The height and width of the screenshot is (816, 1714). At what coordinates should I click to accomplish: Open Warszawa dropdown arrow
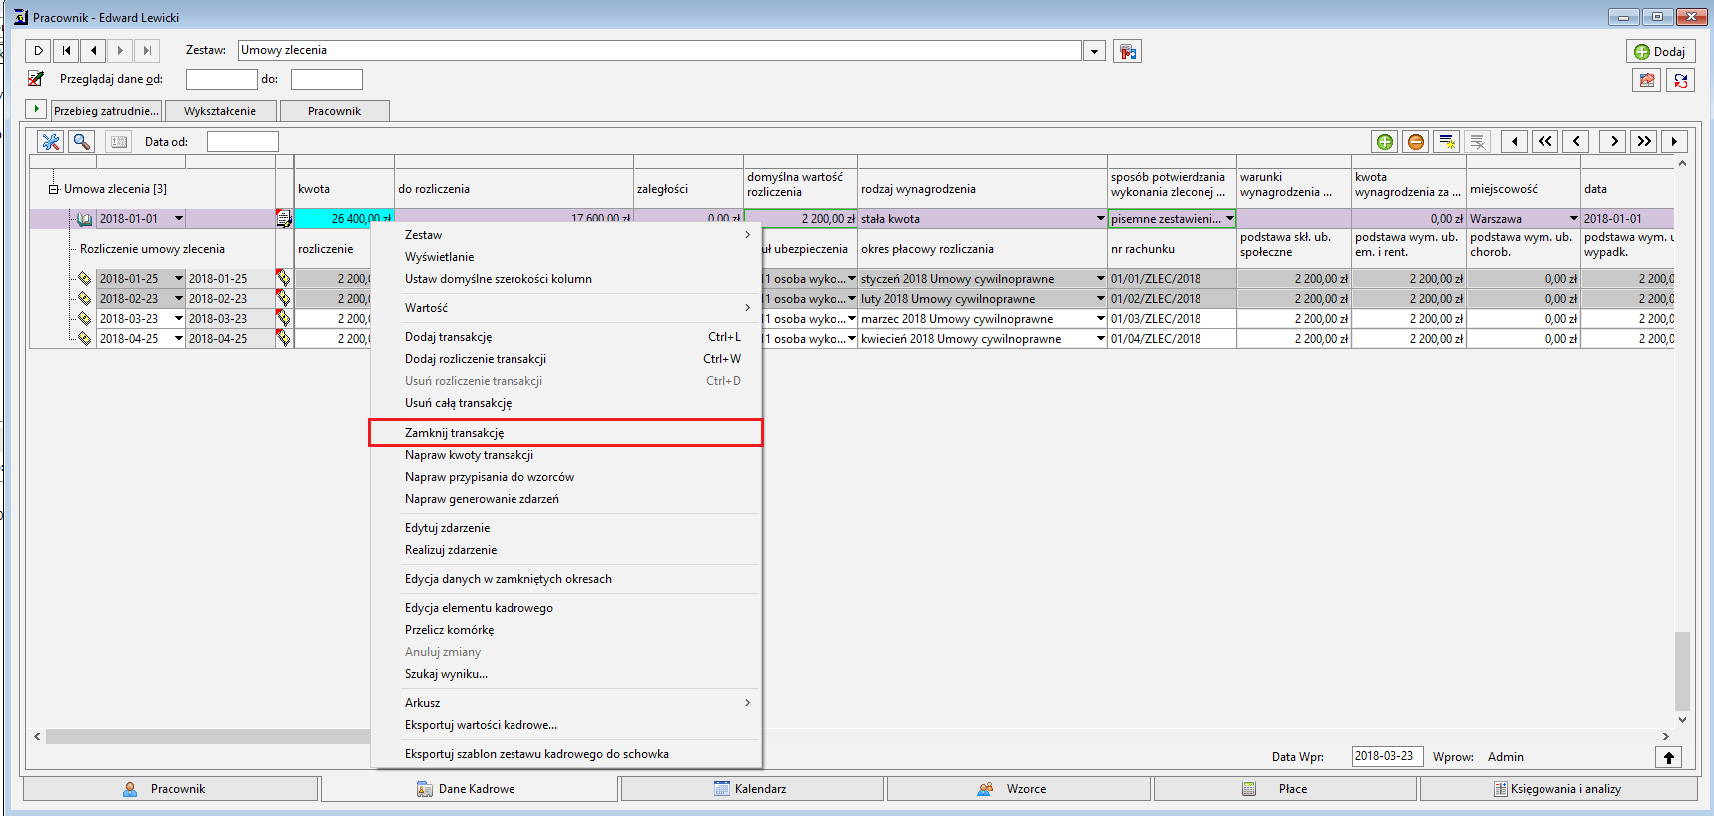tap(1574, 219)
